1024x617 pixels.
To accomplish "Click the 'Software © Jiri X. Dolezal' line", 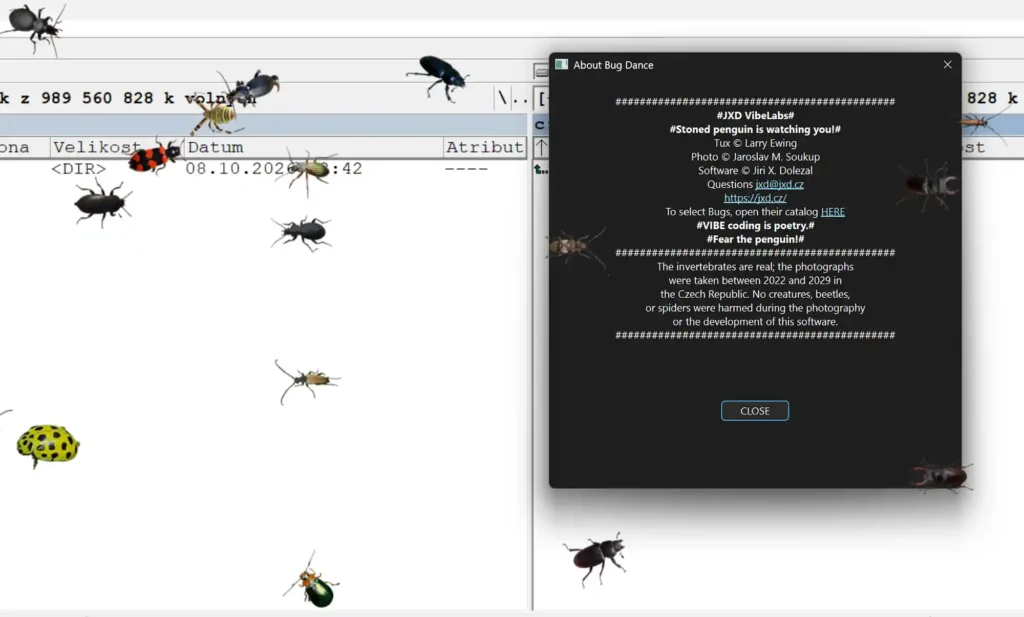I will 755,170.
